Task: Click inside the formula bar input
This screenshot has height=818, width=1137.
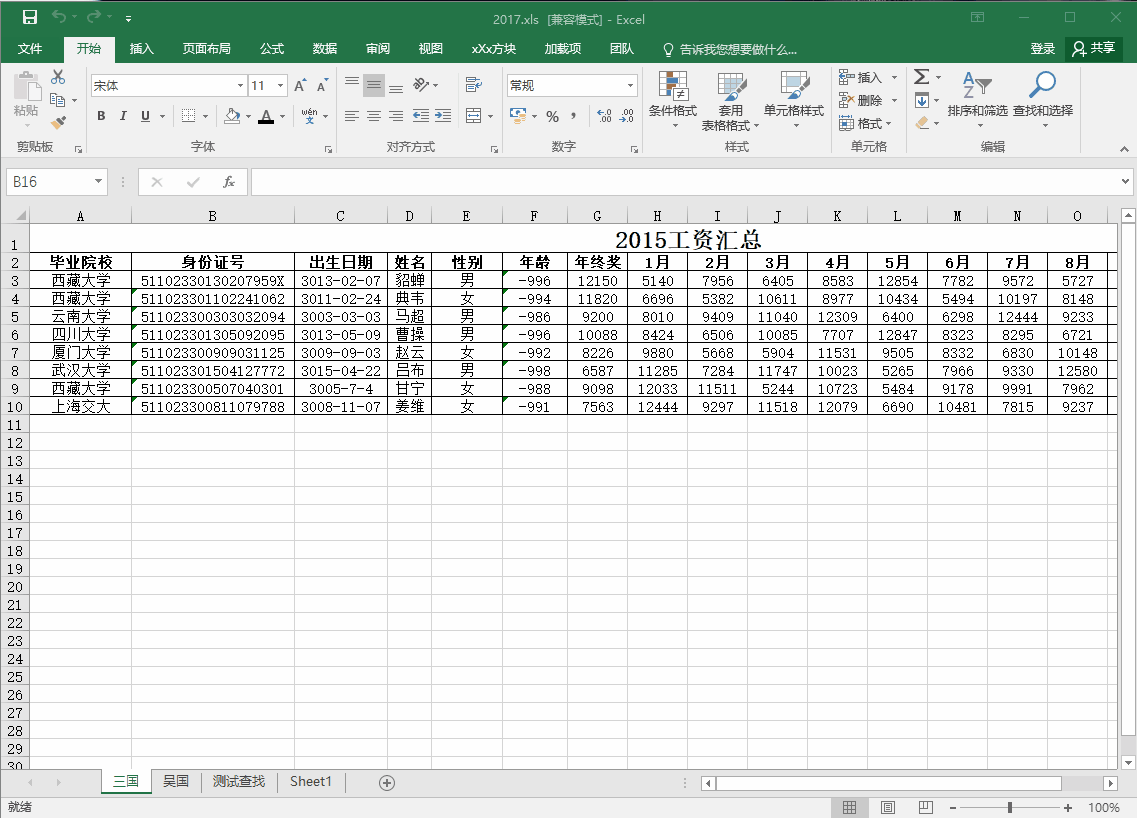Action: coord(684,182)
